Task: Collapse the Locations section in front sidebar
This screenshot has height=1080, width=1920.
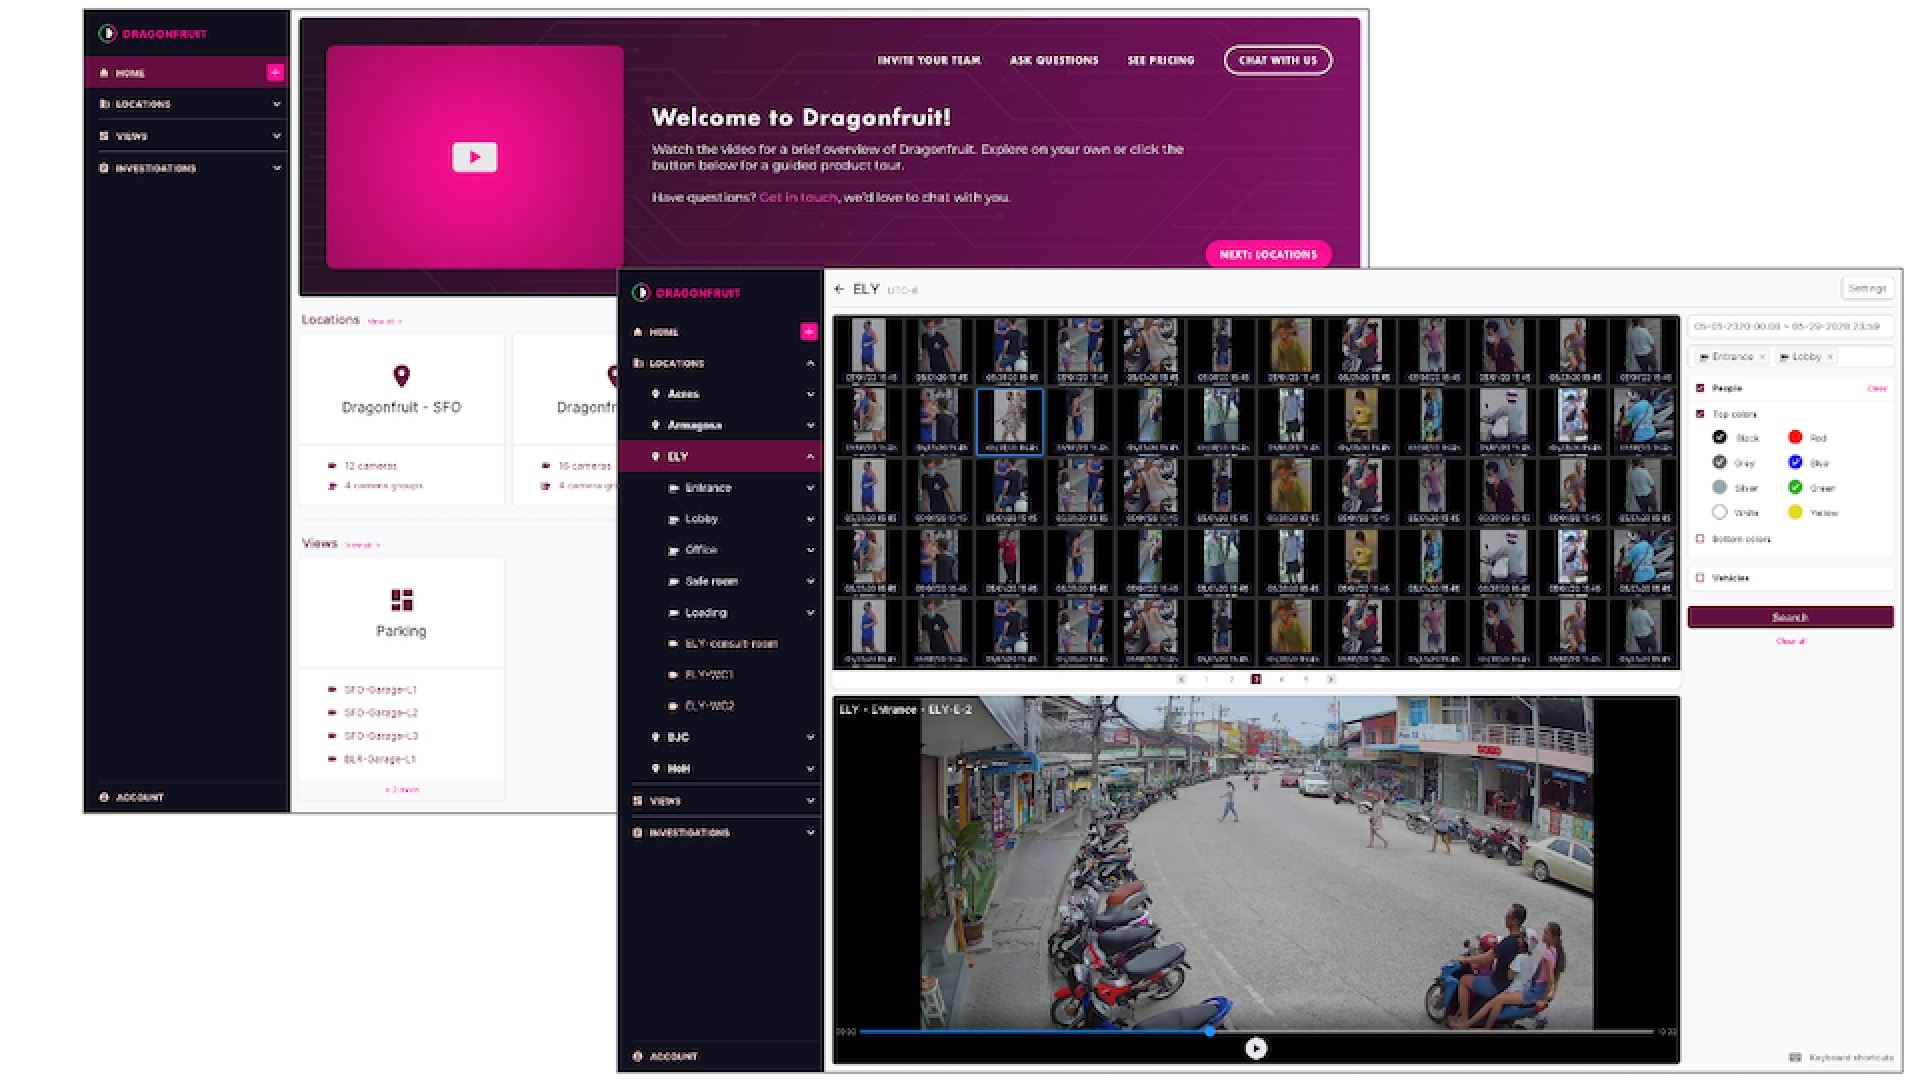Action: [x=810, y=363]
